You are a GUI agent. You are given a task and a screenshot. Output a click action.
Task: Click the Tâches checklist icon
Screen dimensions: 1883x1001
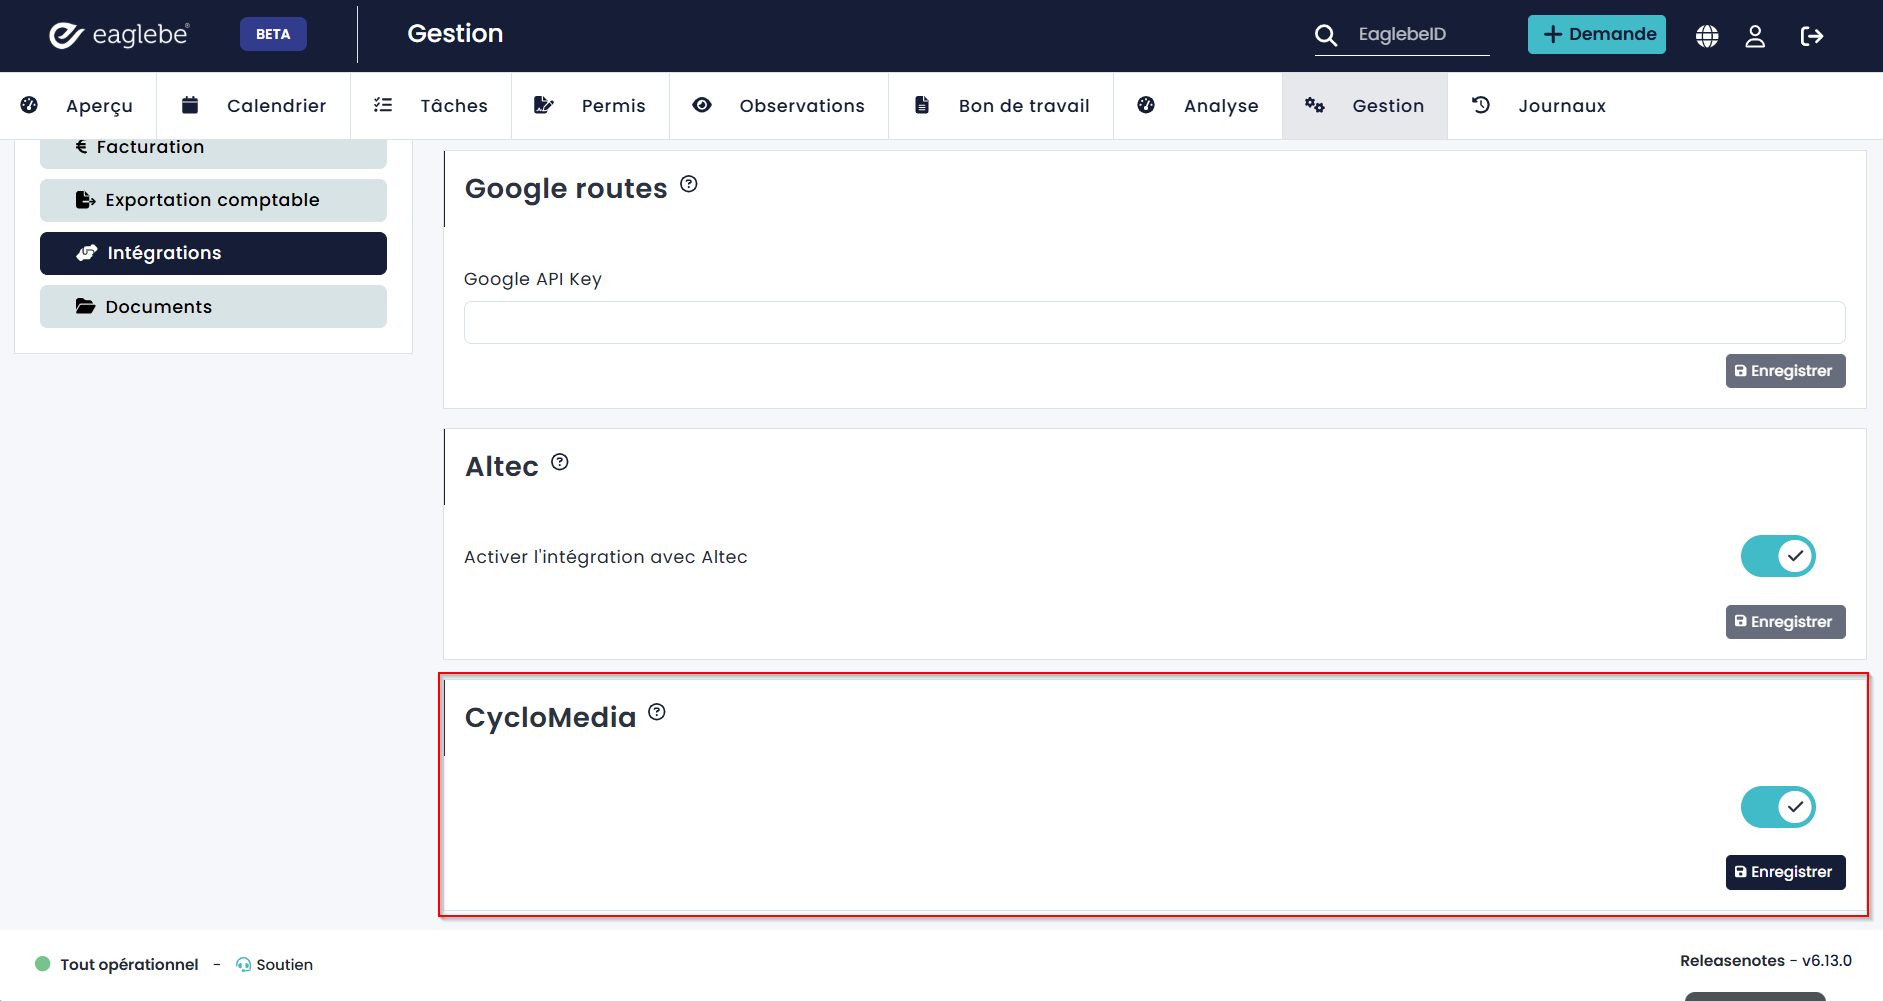point(383,105)
